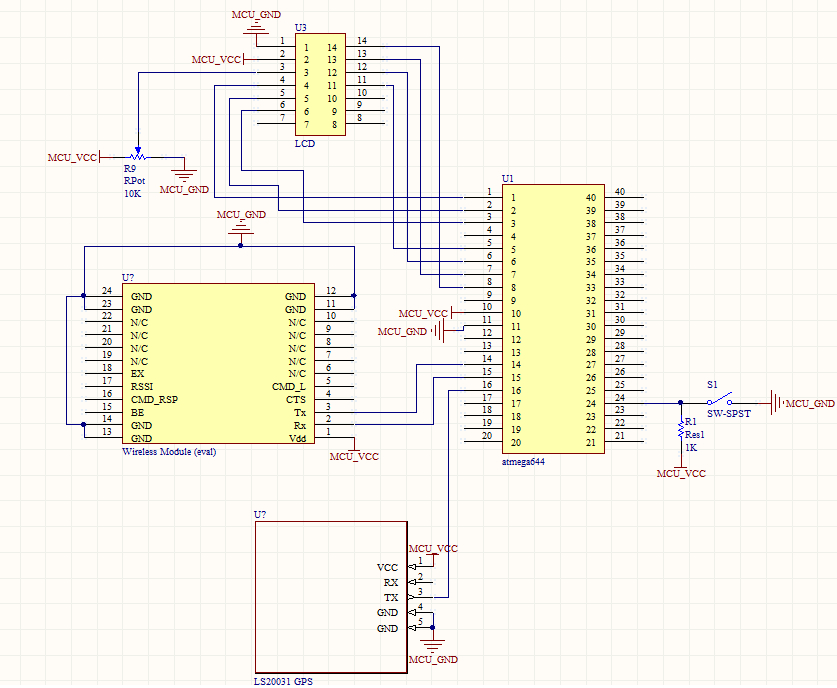Image resolution: width=837 pixels, height=688 pixels.
Task: Click the 'LS20031 GPS' label
Action: coord(283,682)
